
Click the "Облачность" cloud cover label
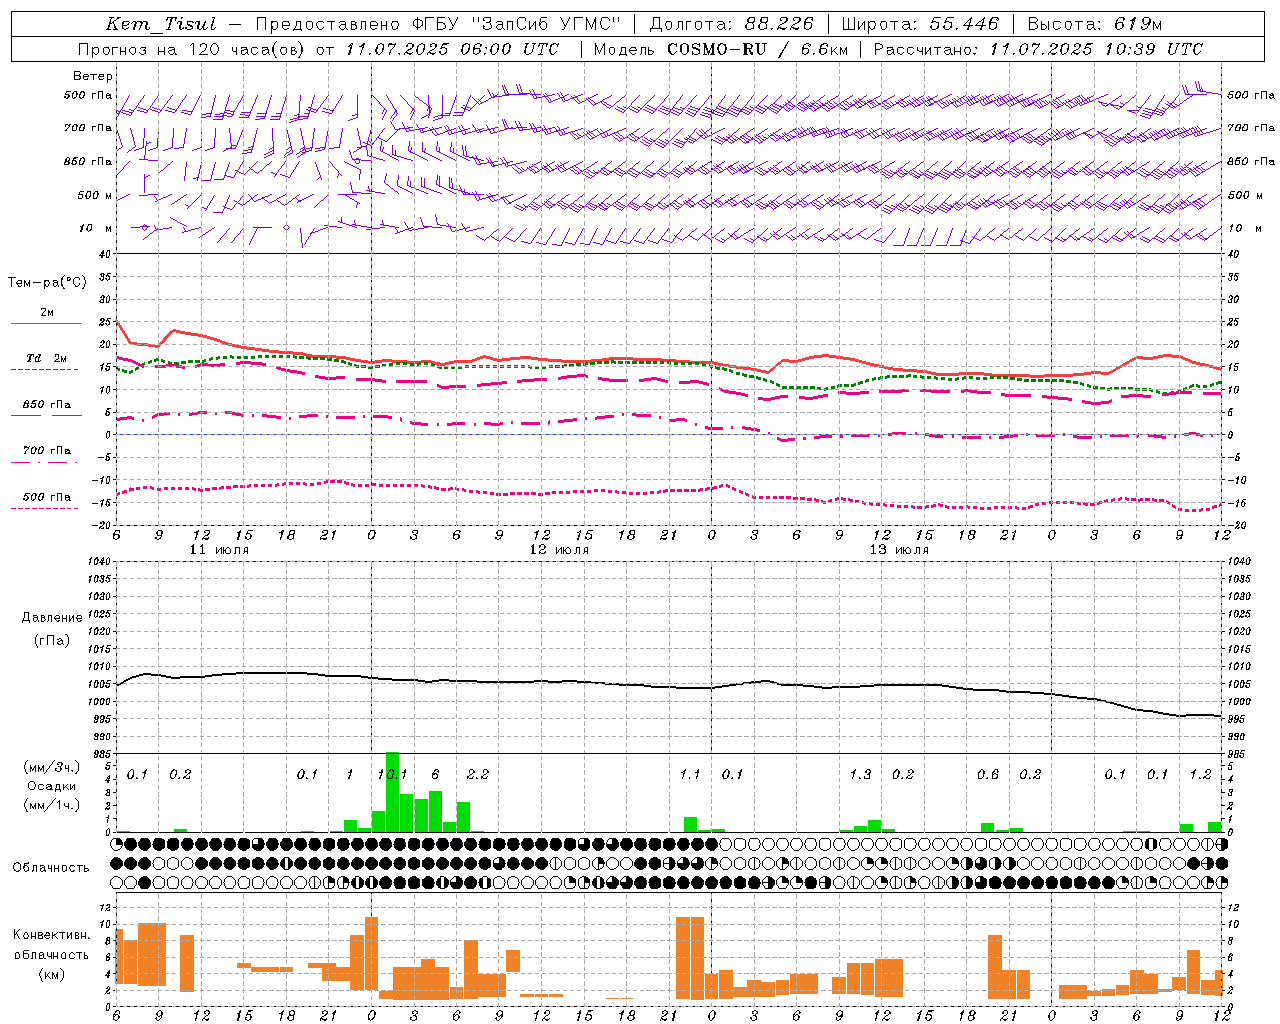click(51, 867)
